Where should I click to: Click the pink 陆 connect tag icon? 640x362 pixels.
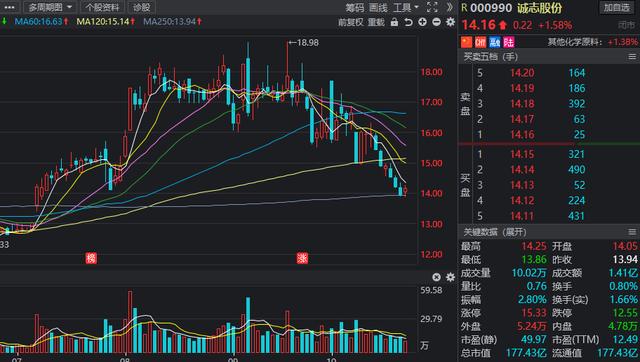509,42
